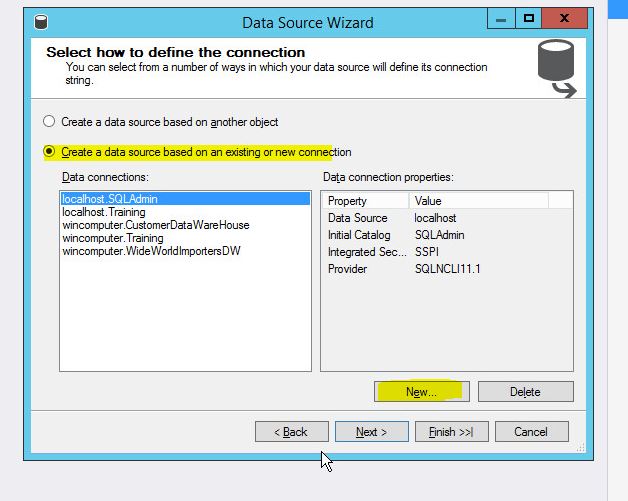Cancel the Data Source Wizard
The width and height of the screenshot is (628, 501).
531,432
